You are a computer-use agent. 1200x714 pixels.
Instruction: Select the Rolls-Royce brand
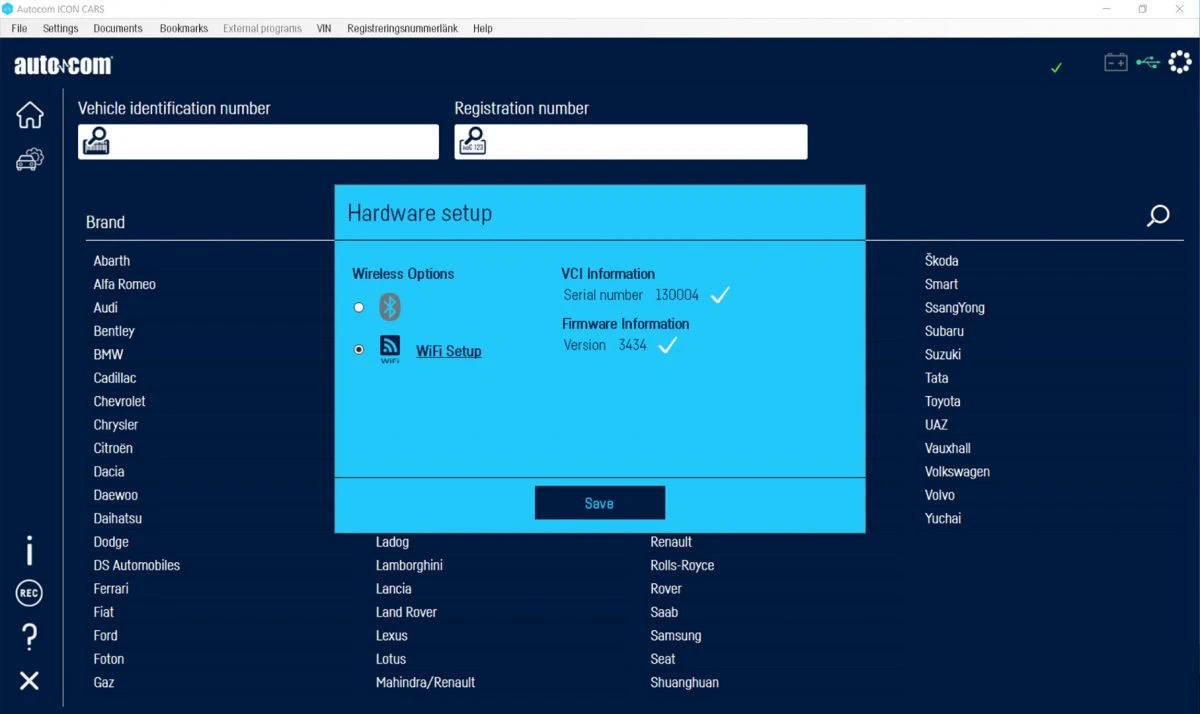(x=682, y=566)
